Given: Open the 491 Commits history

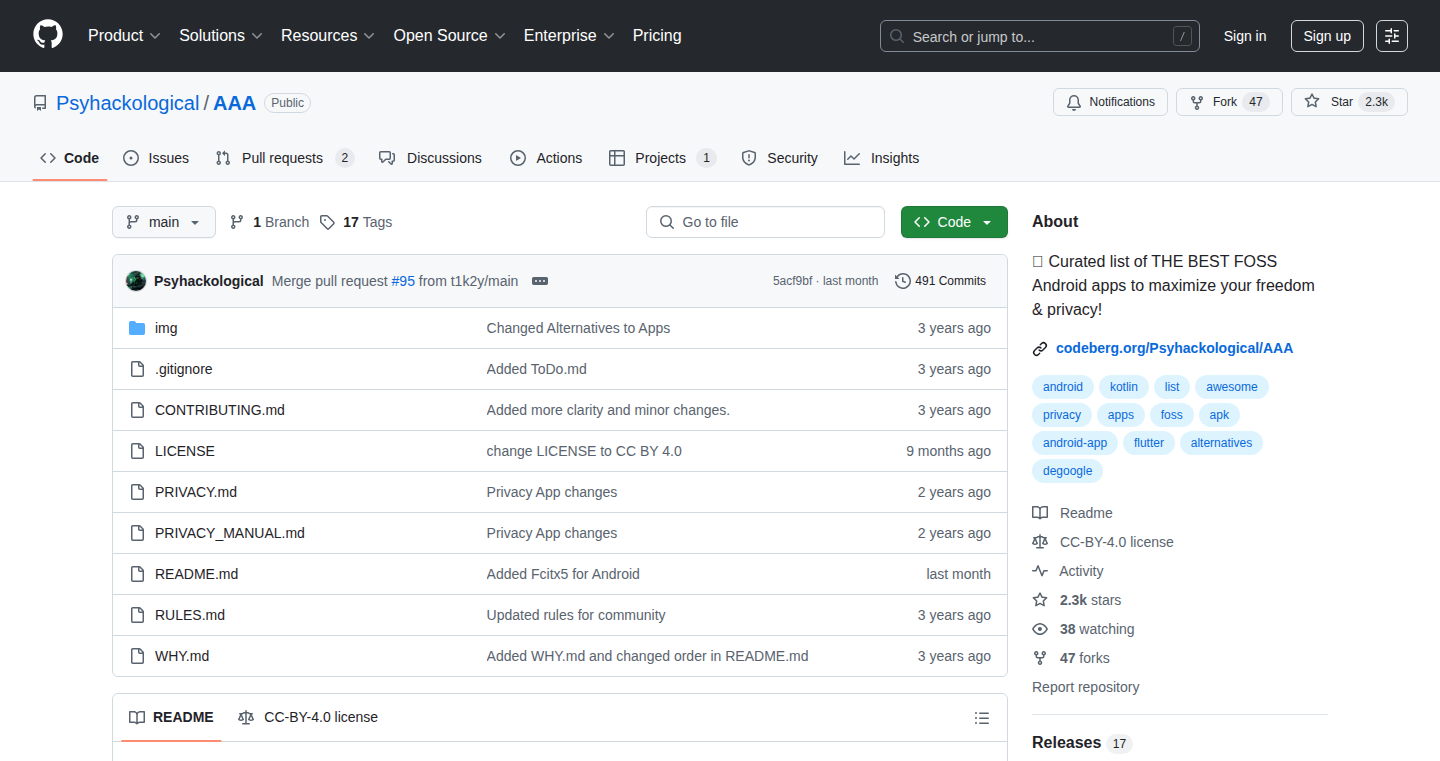Looking at the screenshot, I should click(940, 281).
